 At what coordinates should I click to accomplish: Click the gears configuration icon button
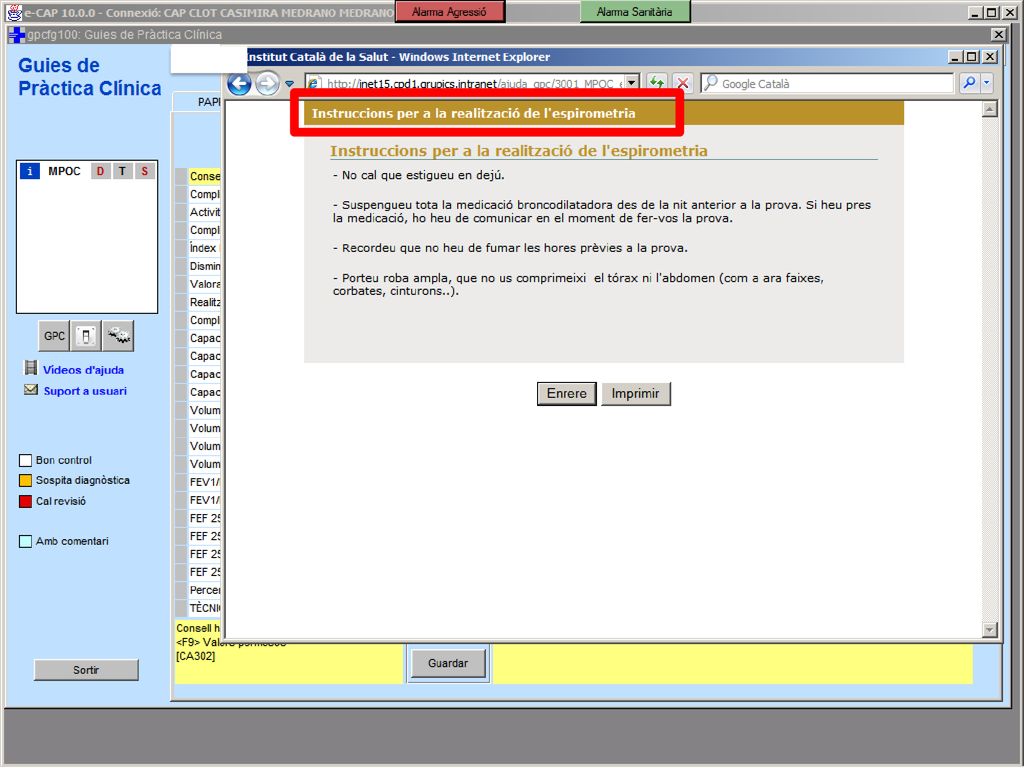118,336
